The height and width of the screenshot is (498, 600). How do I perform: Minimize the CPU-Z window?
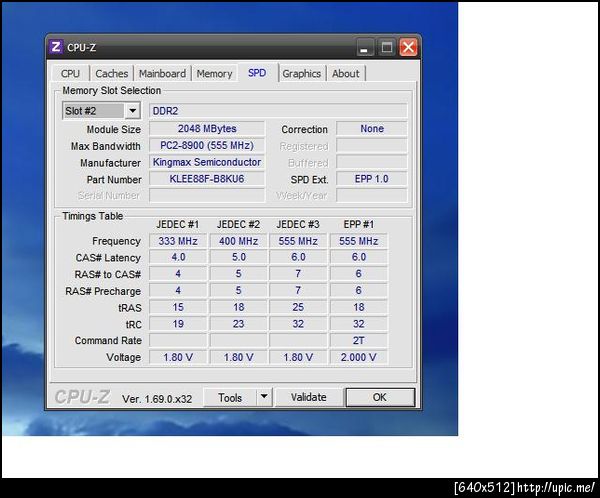(x=365, y=47)
